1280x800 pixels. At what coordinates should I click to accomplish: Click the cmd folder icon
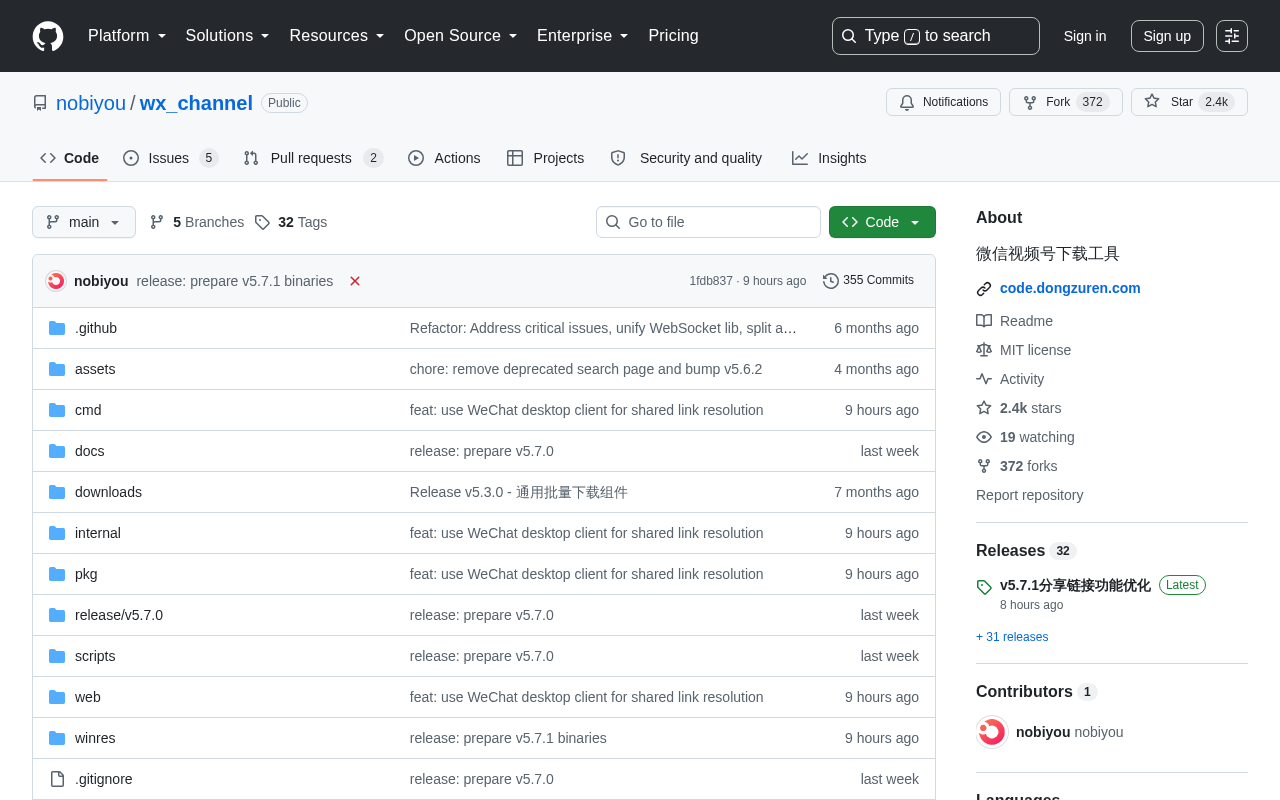click(x=57, y=410)
